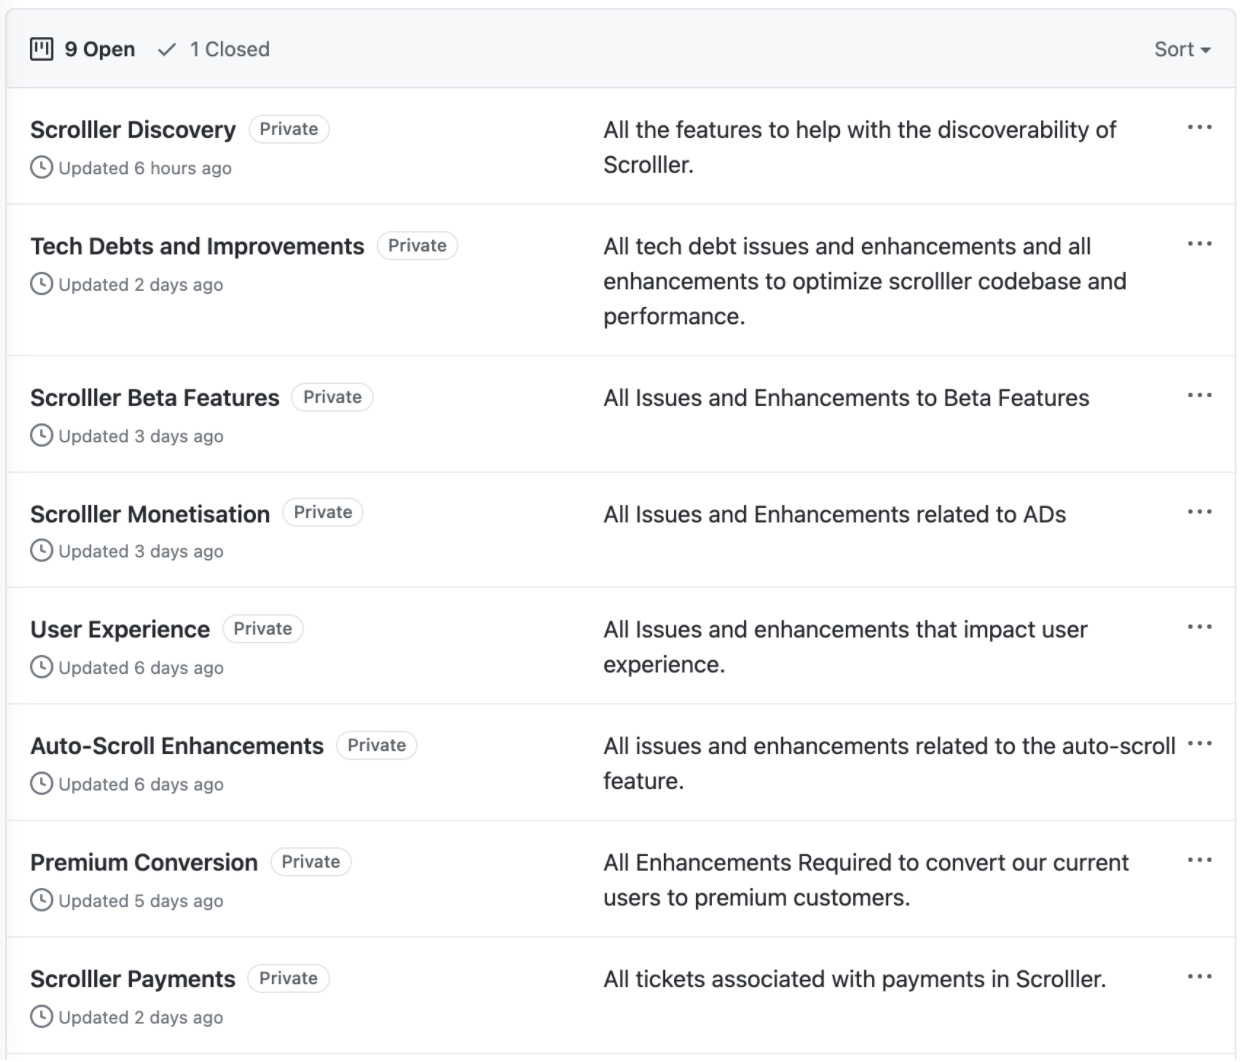
Task: Click description 'All Issues and Enhancements related to ADs'
Action: point(835,514)
